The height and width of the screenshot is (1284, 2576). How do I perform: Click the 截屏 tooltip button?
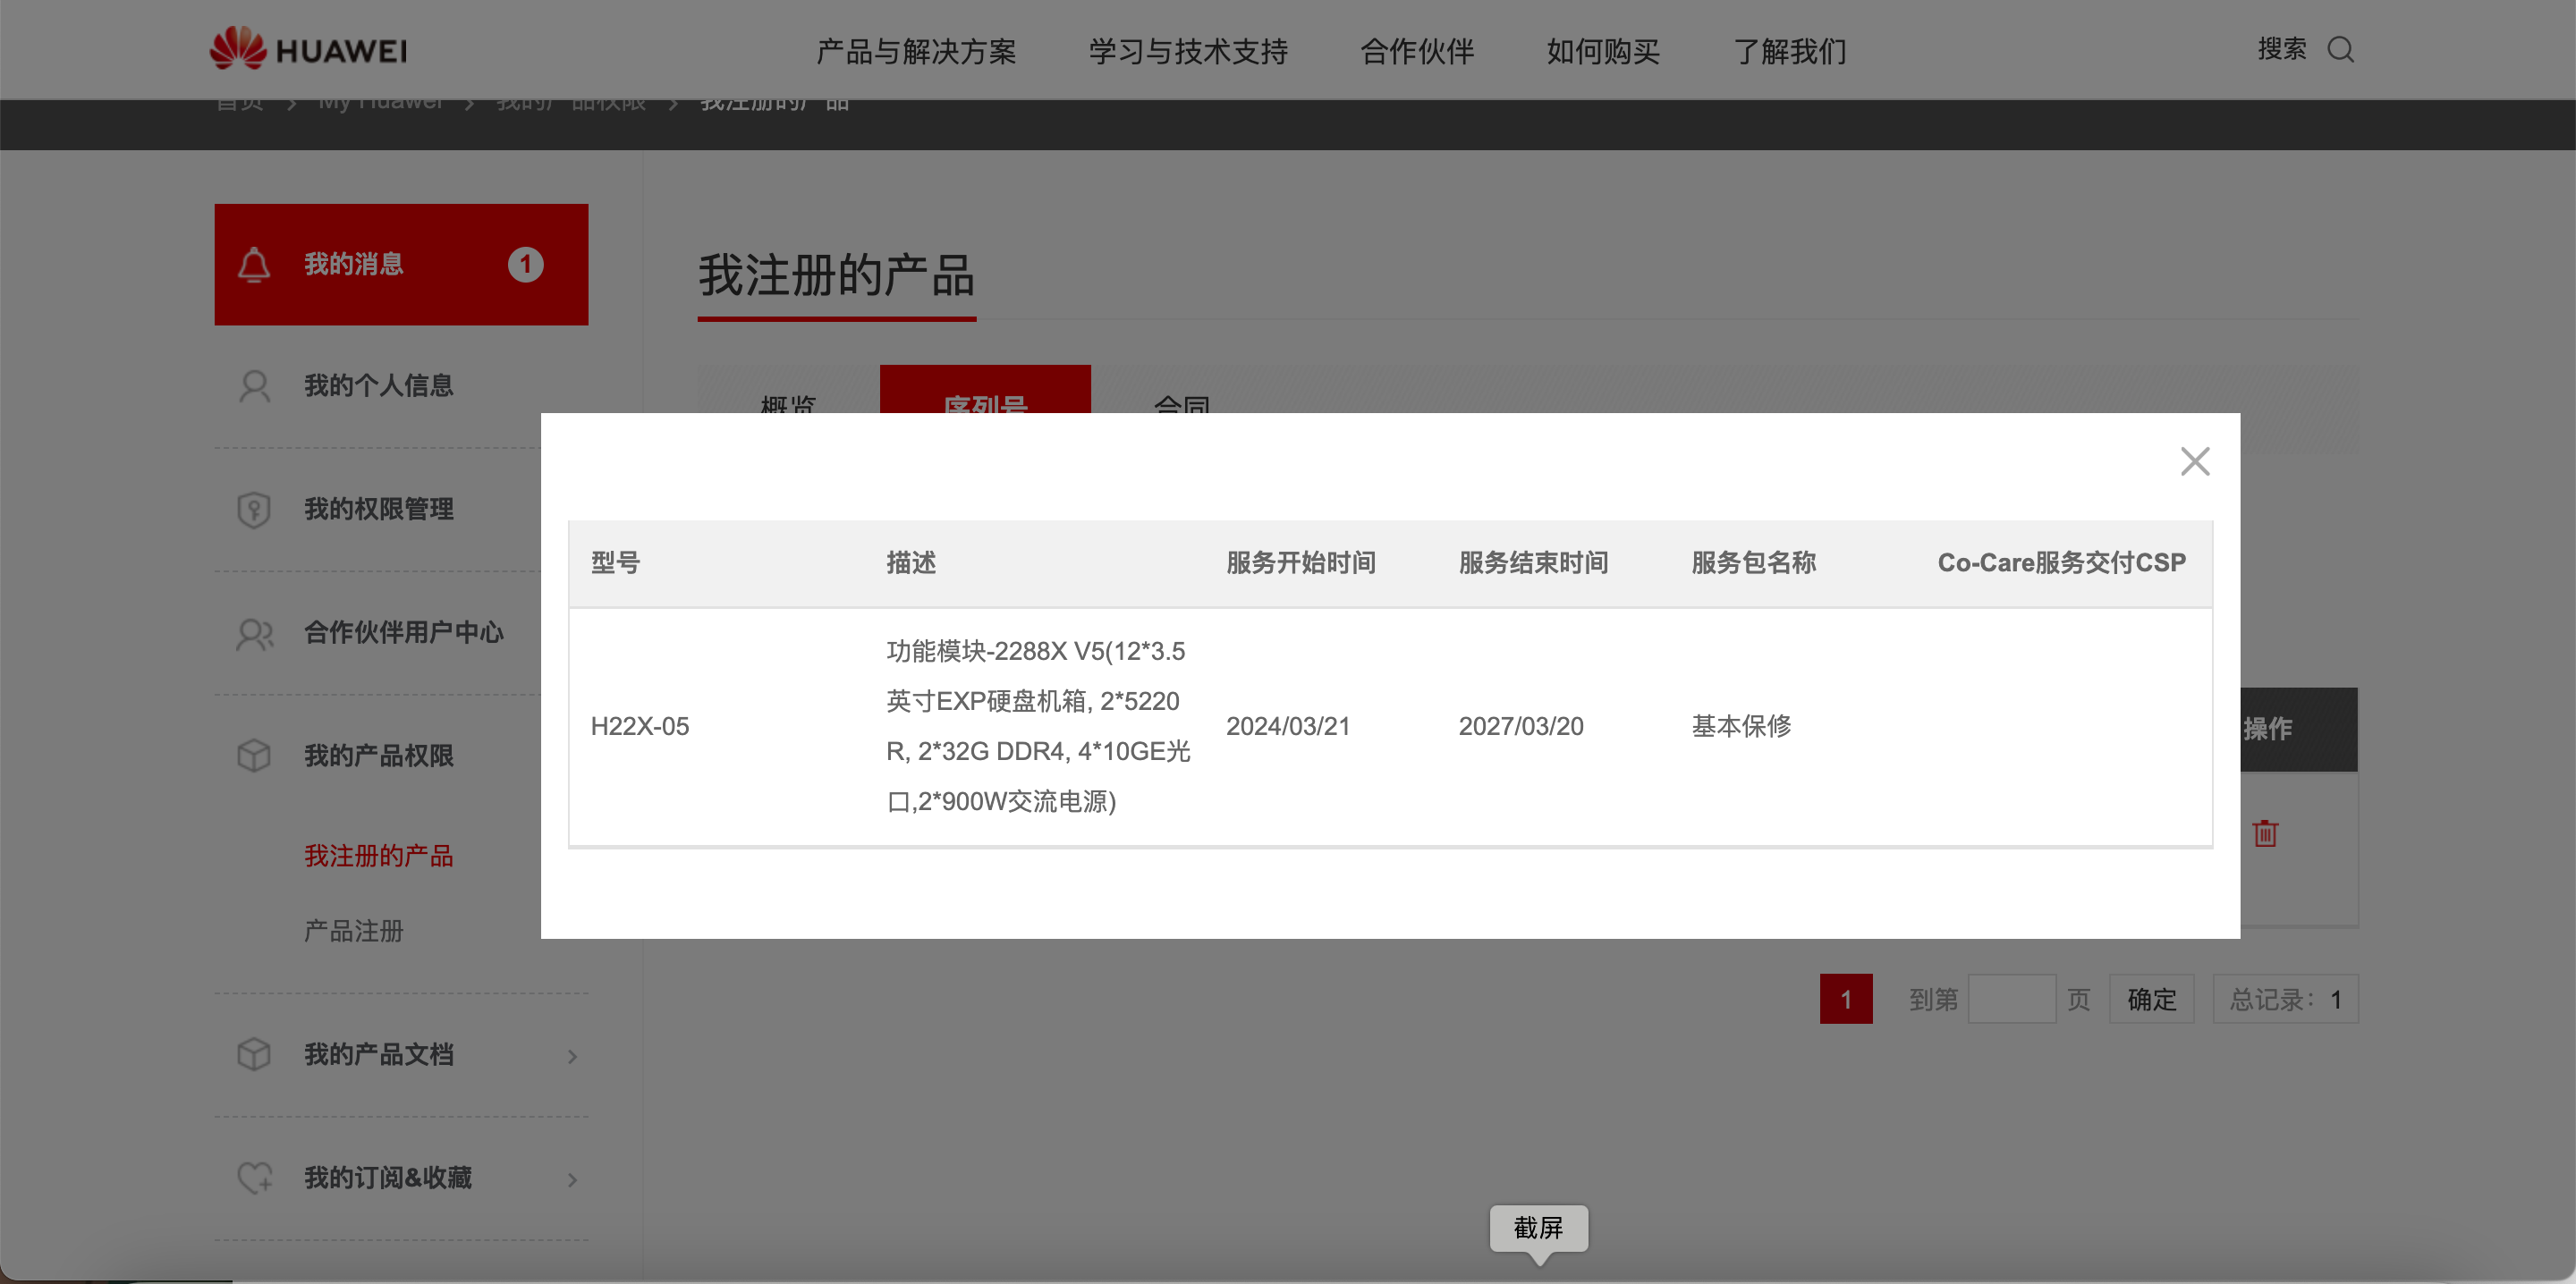coord(1538,1227)
